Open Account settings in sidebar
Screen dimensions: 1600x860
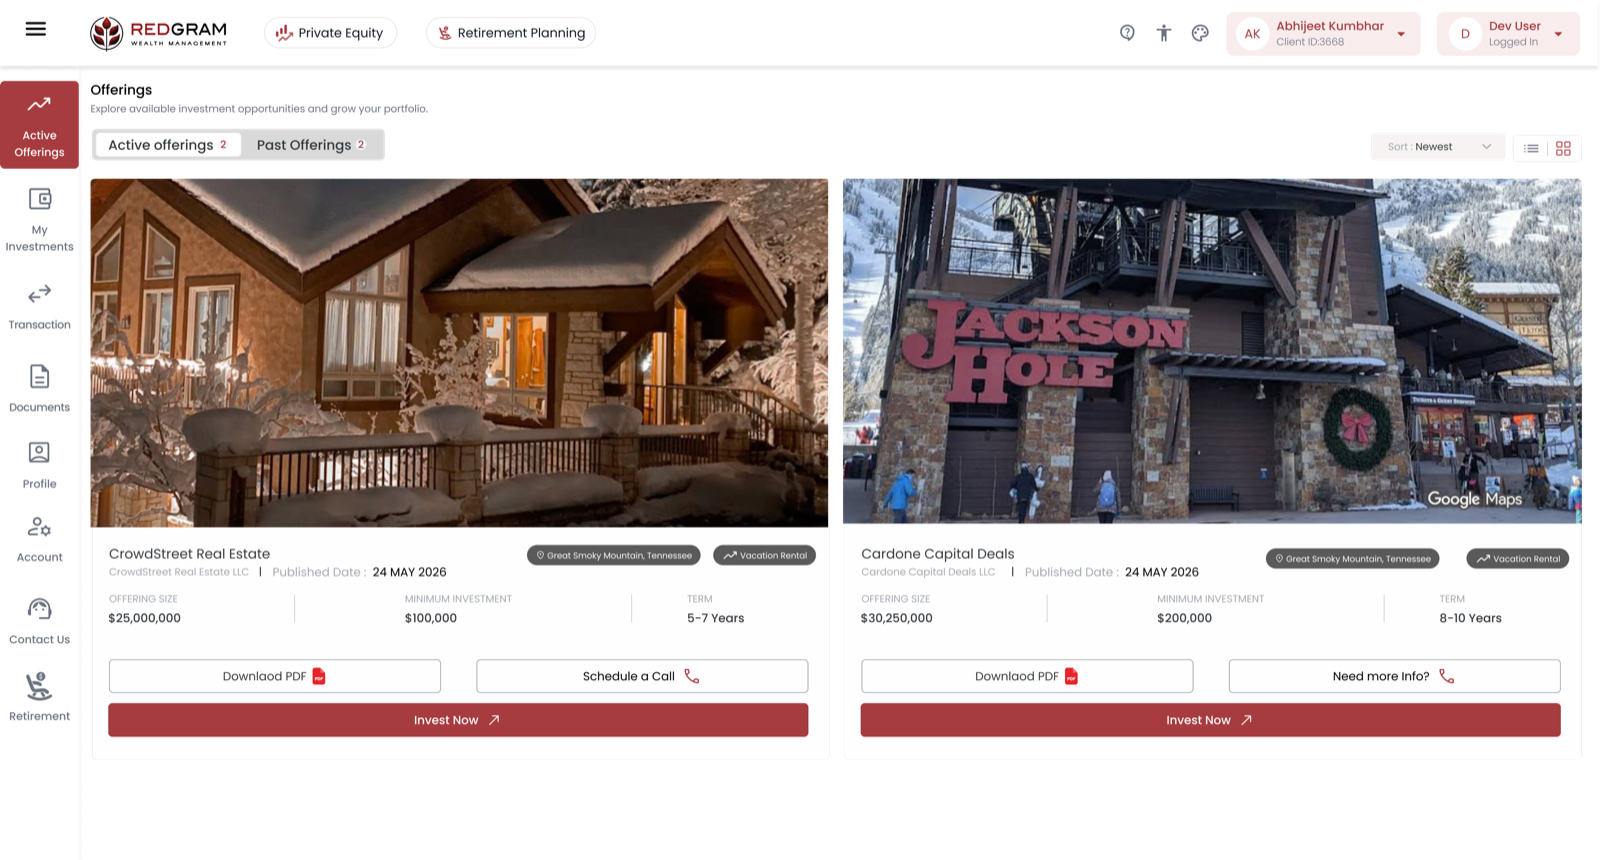[39, 540]
